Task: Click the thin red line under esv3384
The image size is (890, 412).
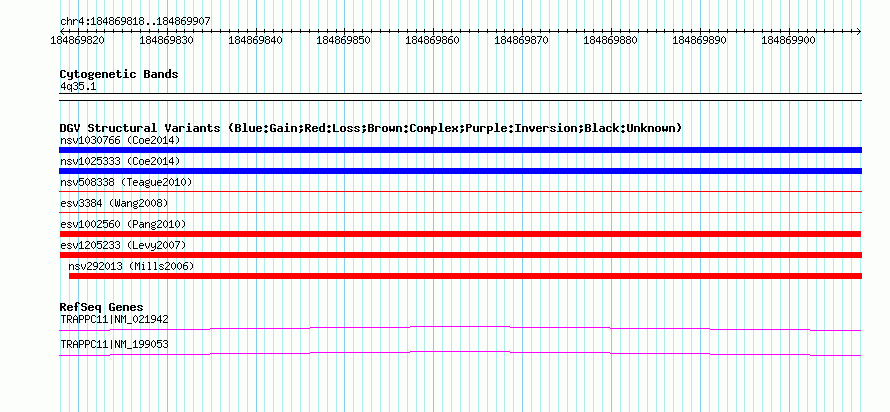Action: click(x=460, y=213)
